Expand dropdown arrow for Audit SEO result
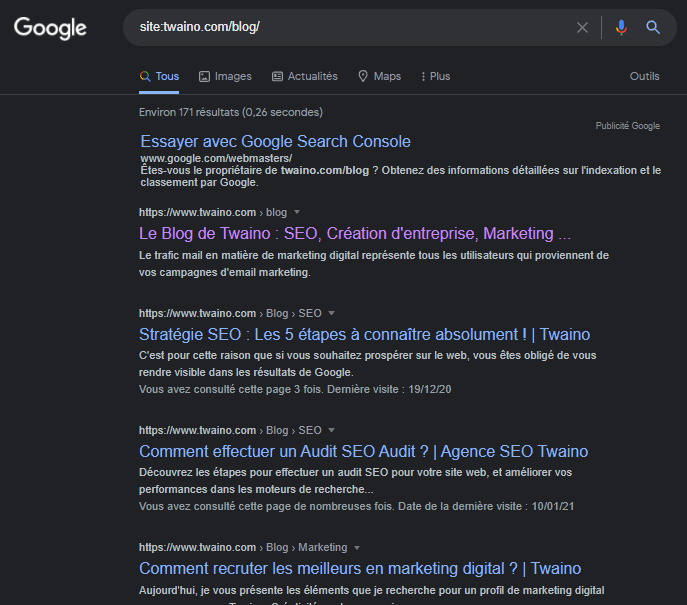 click(x=332, y=430)
